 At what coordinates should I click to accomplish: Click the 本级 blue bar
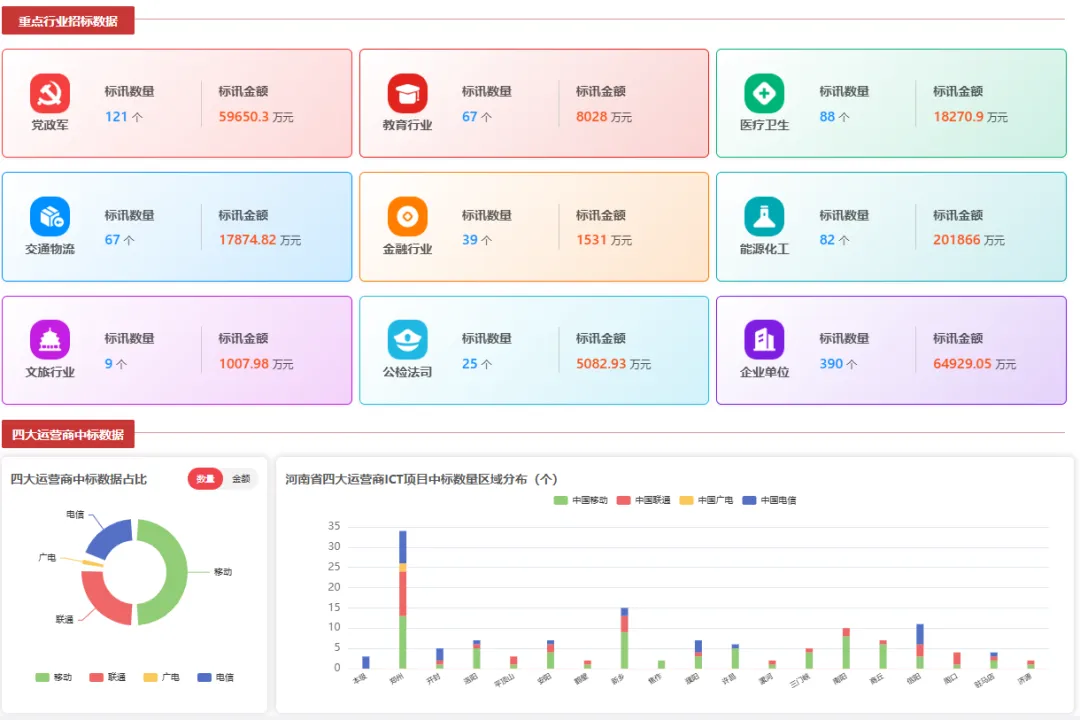pyautogui.click(x=366, y=662)
